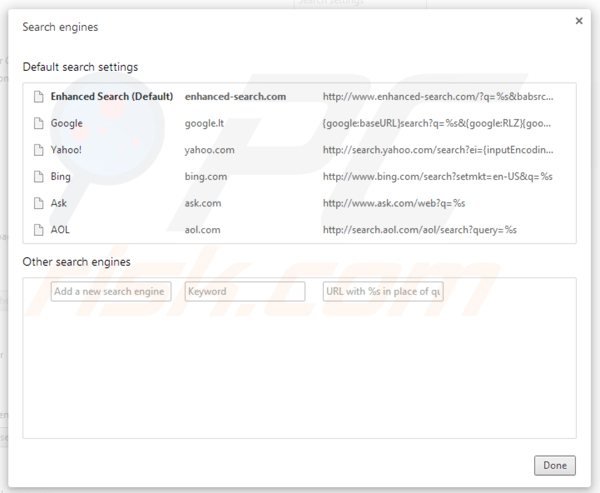Viewport: 600px width, 493px height.
Task: Select the Yahoo! search engine name
Action: 66,150
